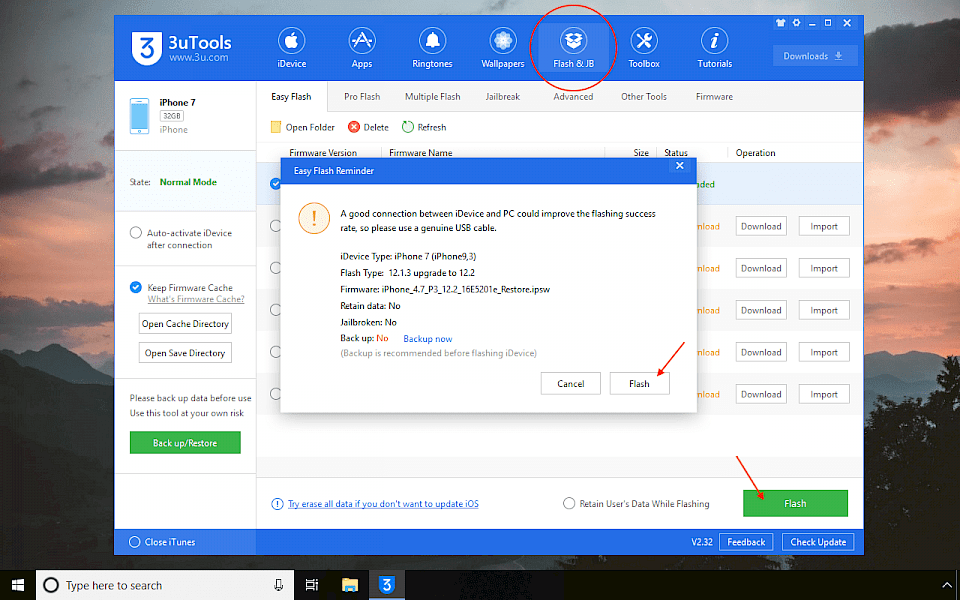960x600 pixels.
Task: Select the Flash & JB section
Action: click(574, 48)
